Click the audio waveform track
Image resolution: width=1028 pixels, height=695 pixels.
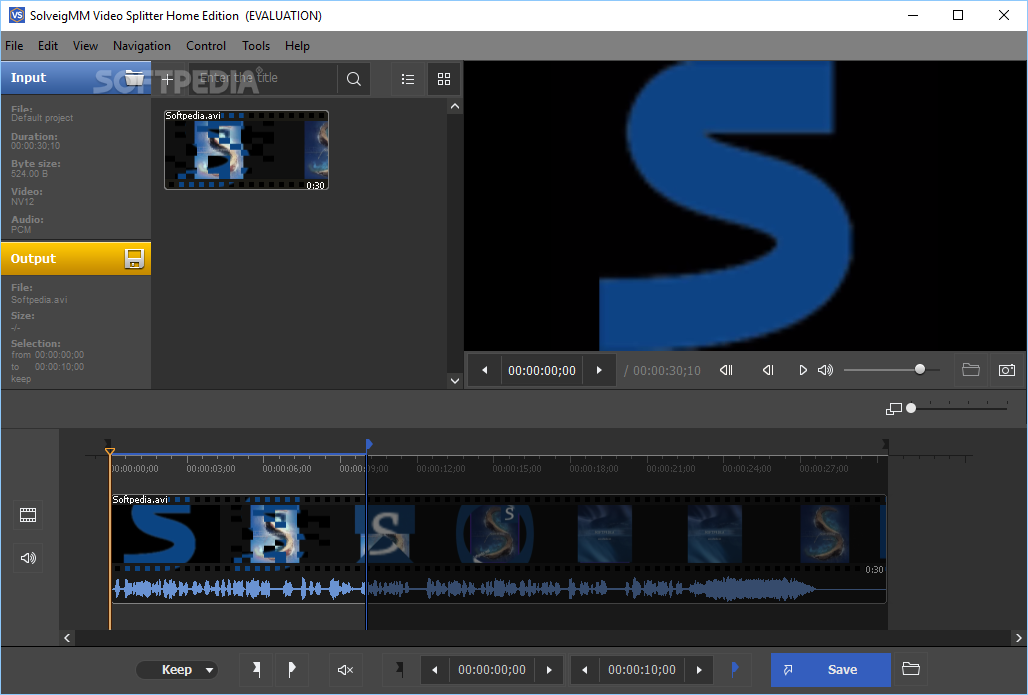(x=498, y=589)
